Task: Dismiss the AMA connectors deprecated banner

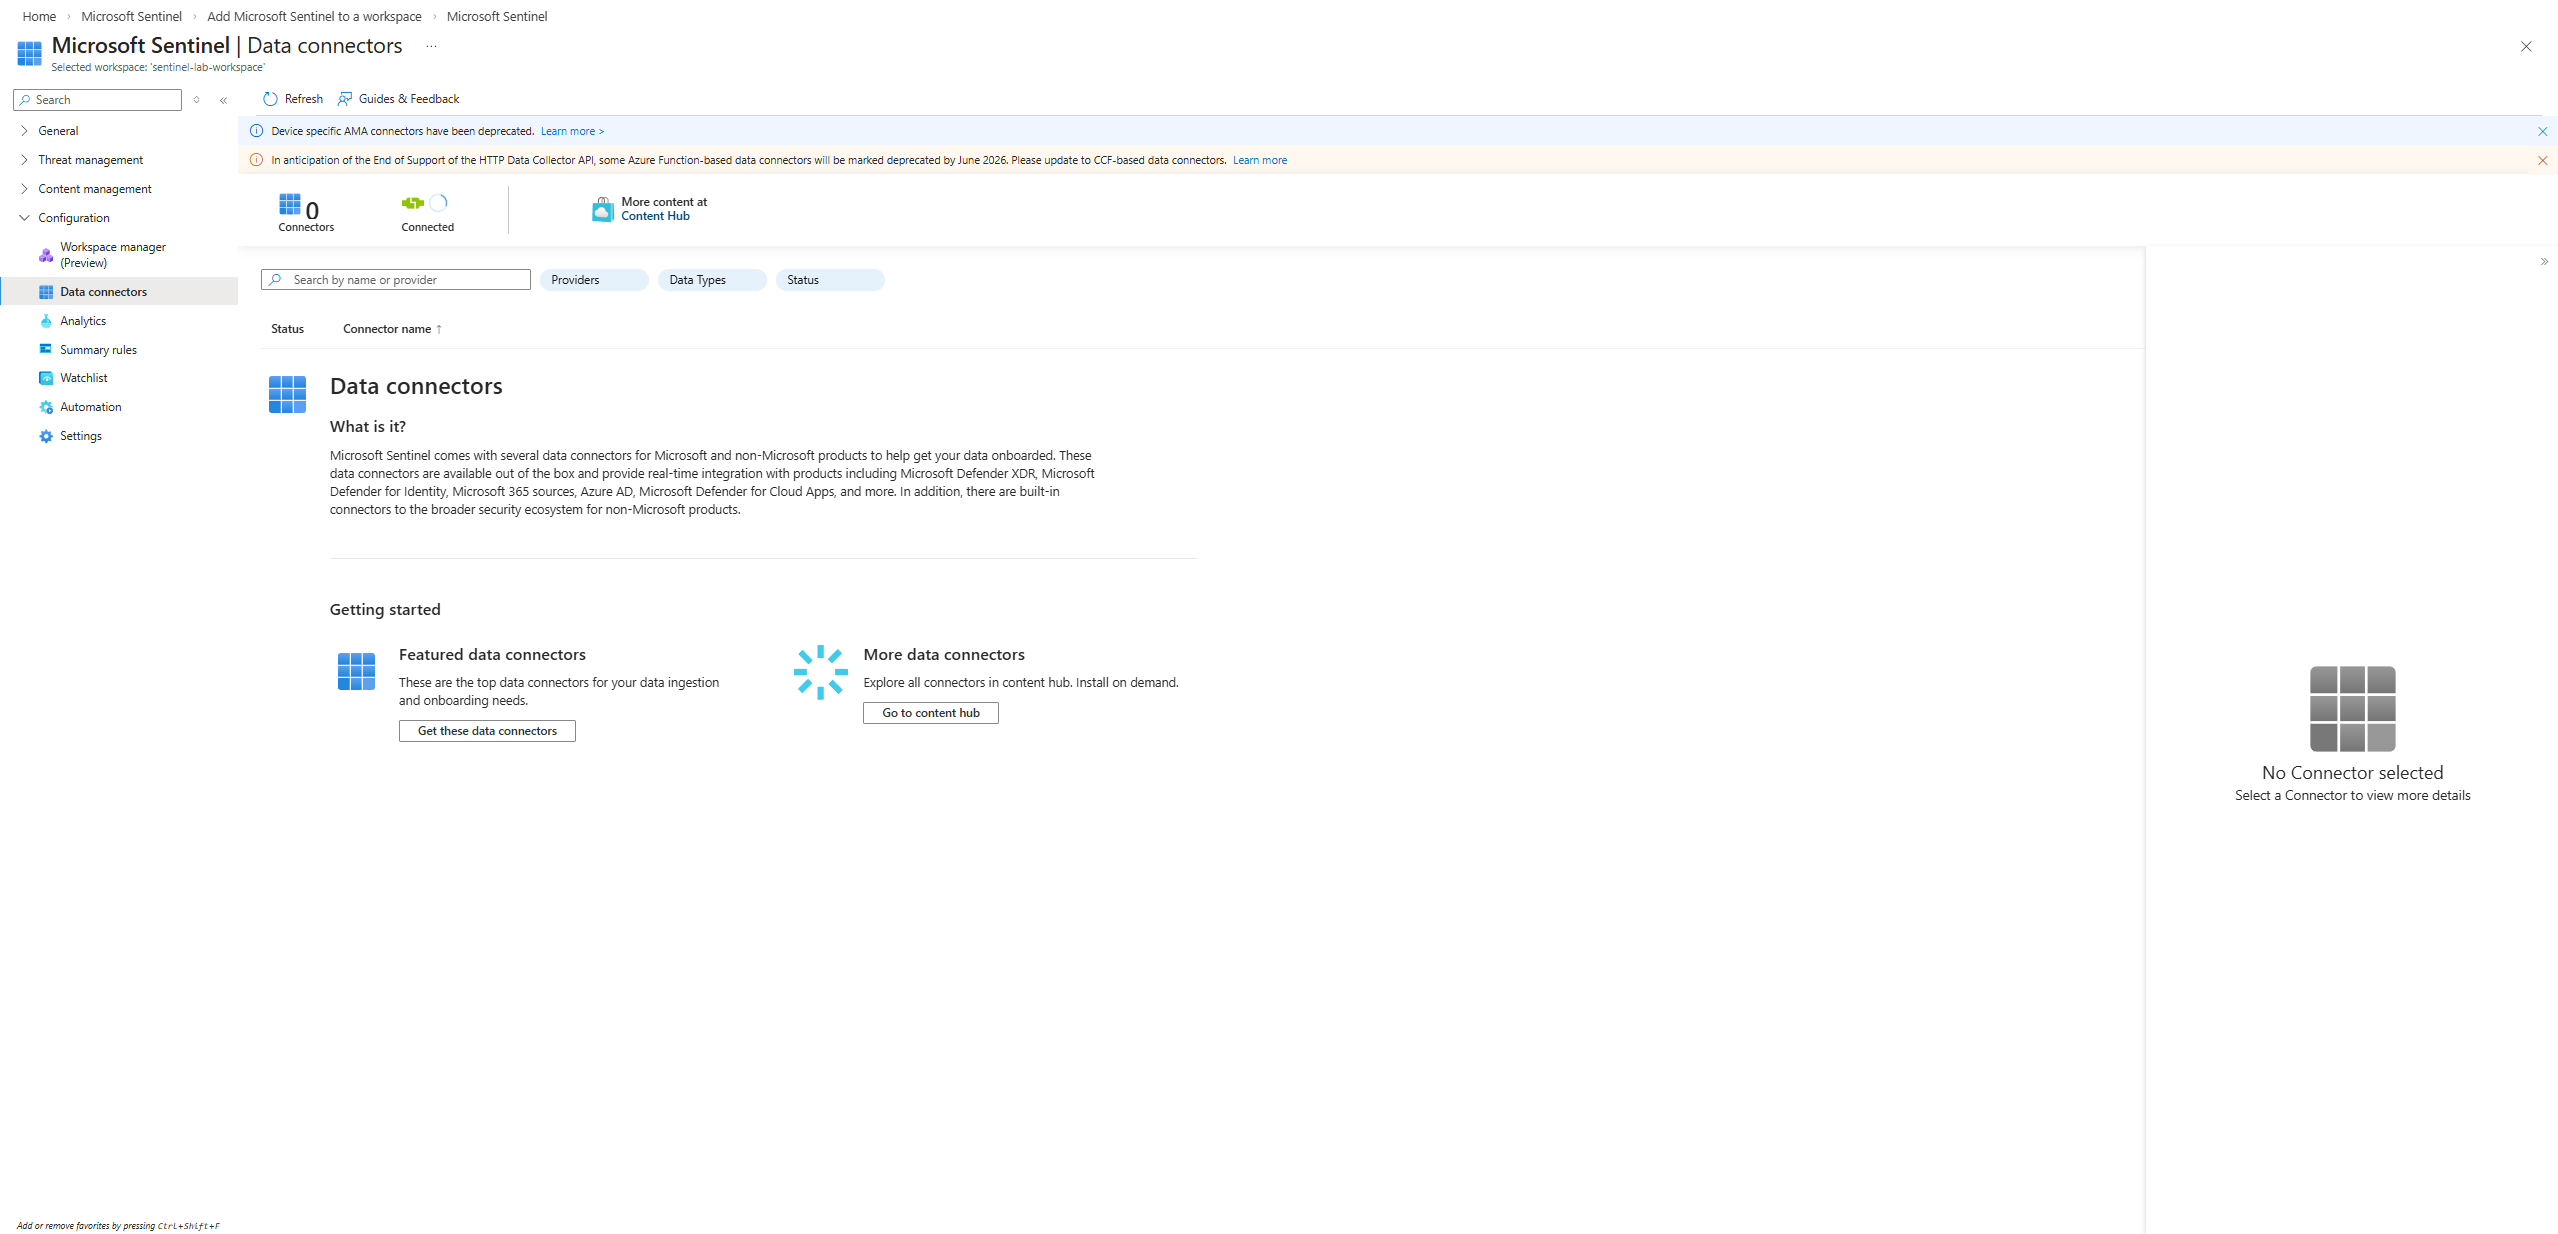Action: tap(2542, 131)
